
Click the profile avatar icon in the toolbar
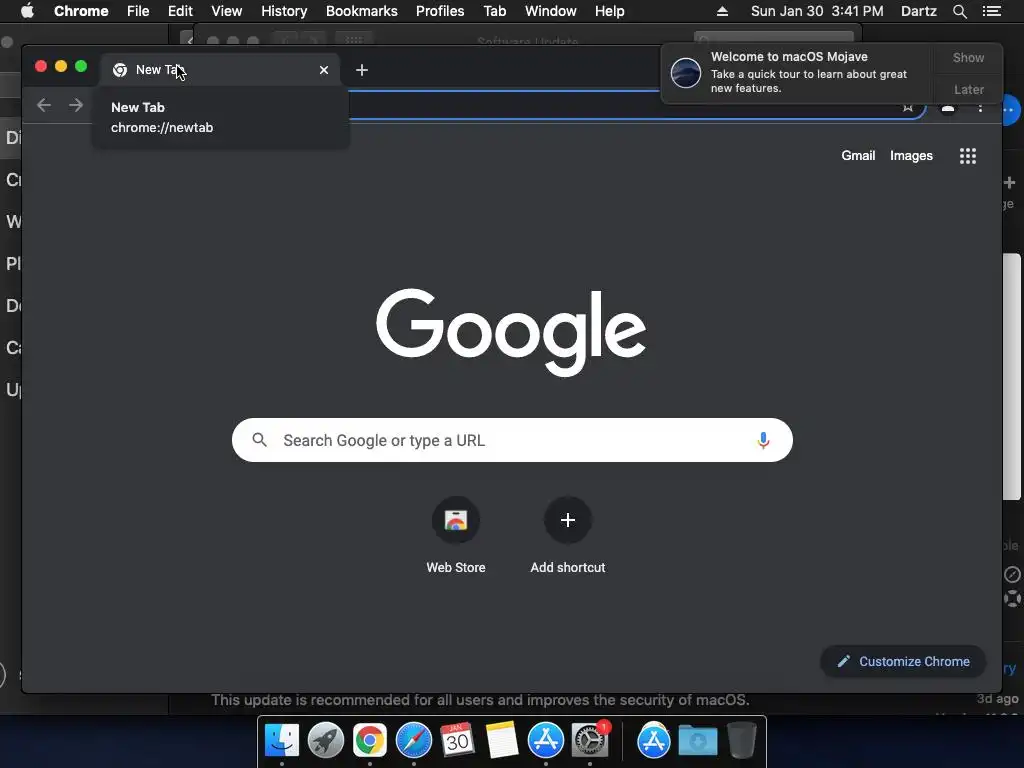point(948,108)
